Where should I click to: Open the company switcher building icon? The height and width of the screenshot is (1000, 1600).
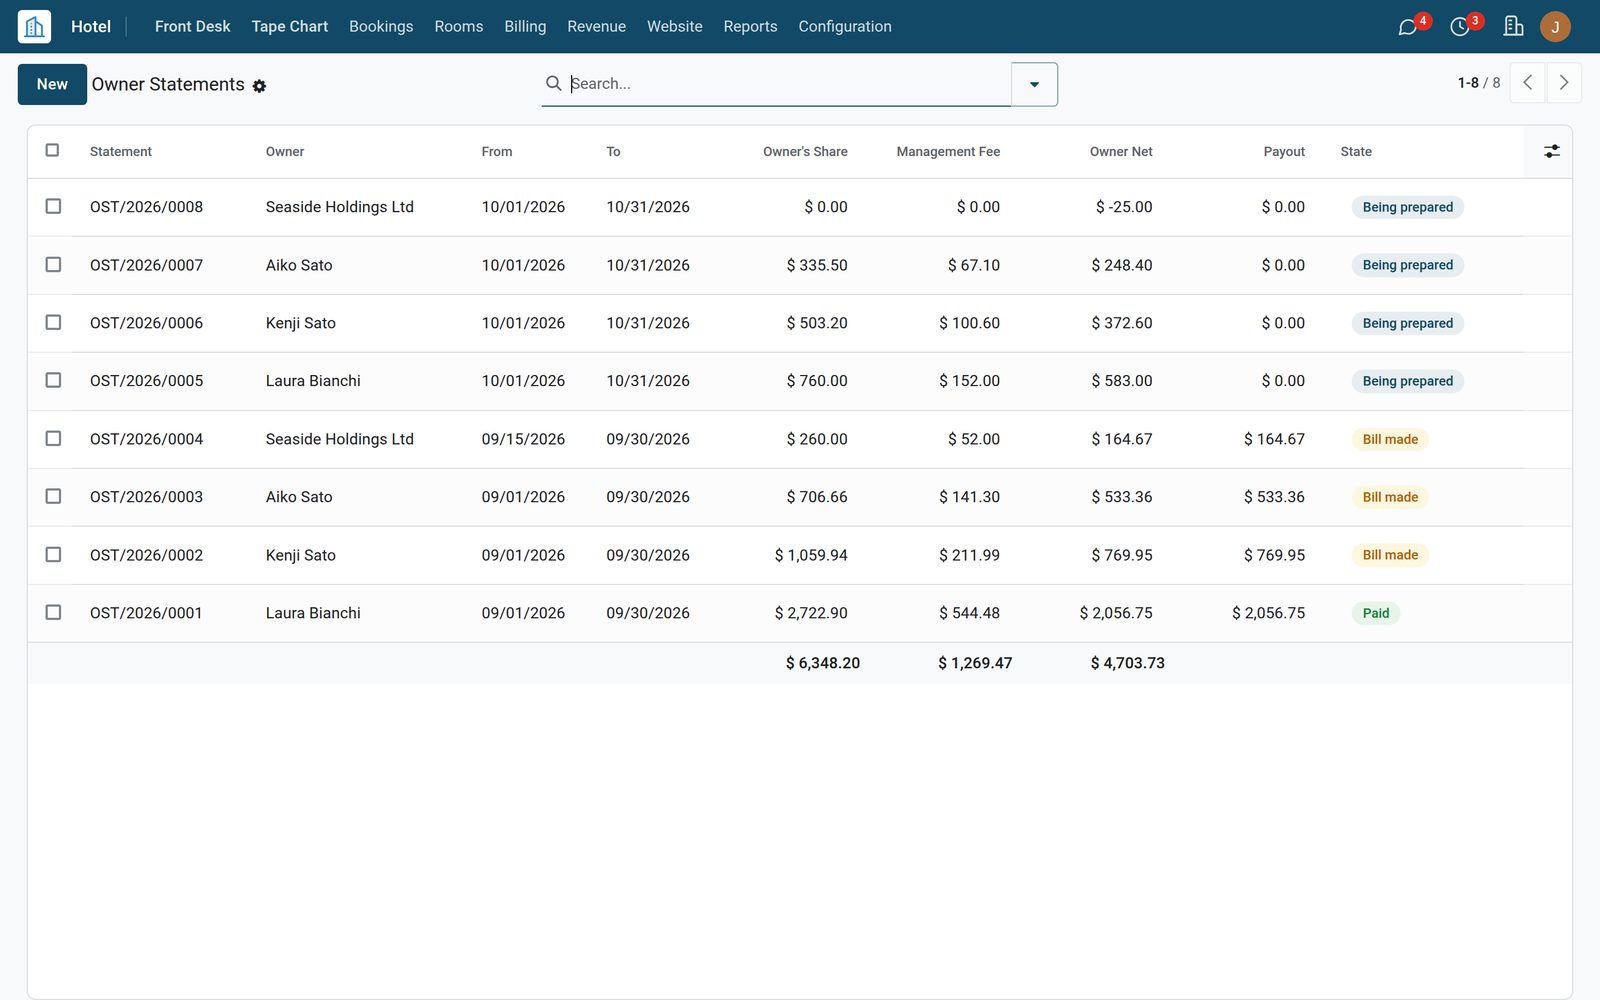tap(1514, 26)
